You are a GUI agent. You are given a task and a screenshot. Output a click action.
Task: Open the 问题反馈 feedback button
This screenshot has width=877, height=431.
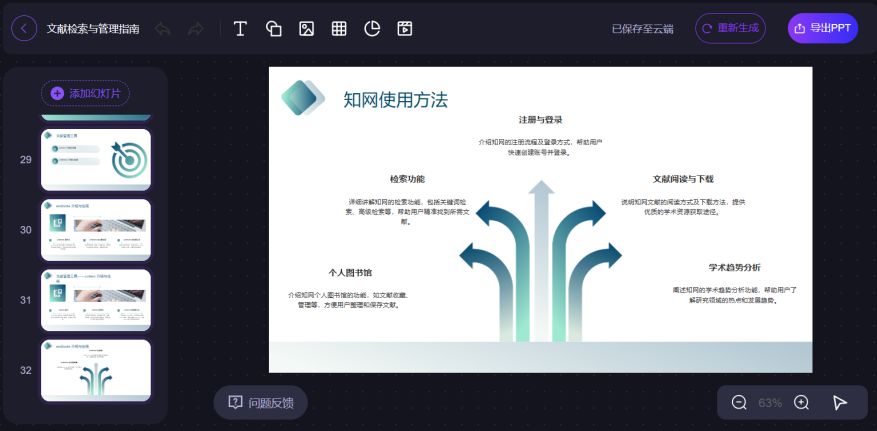[x=261, y=402]
